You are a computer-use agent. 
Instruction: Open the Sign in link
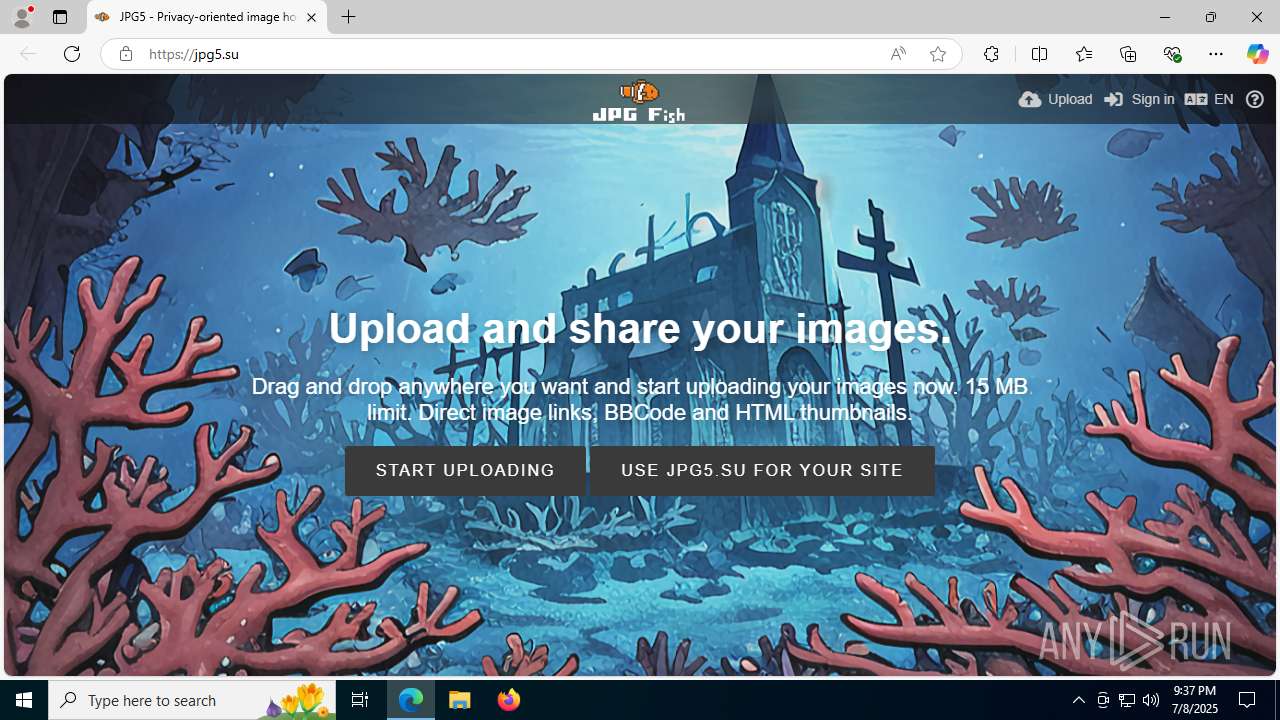[1139, 99]
